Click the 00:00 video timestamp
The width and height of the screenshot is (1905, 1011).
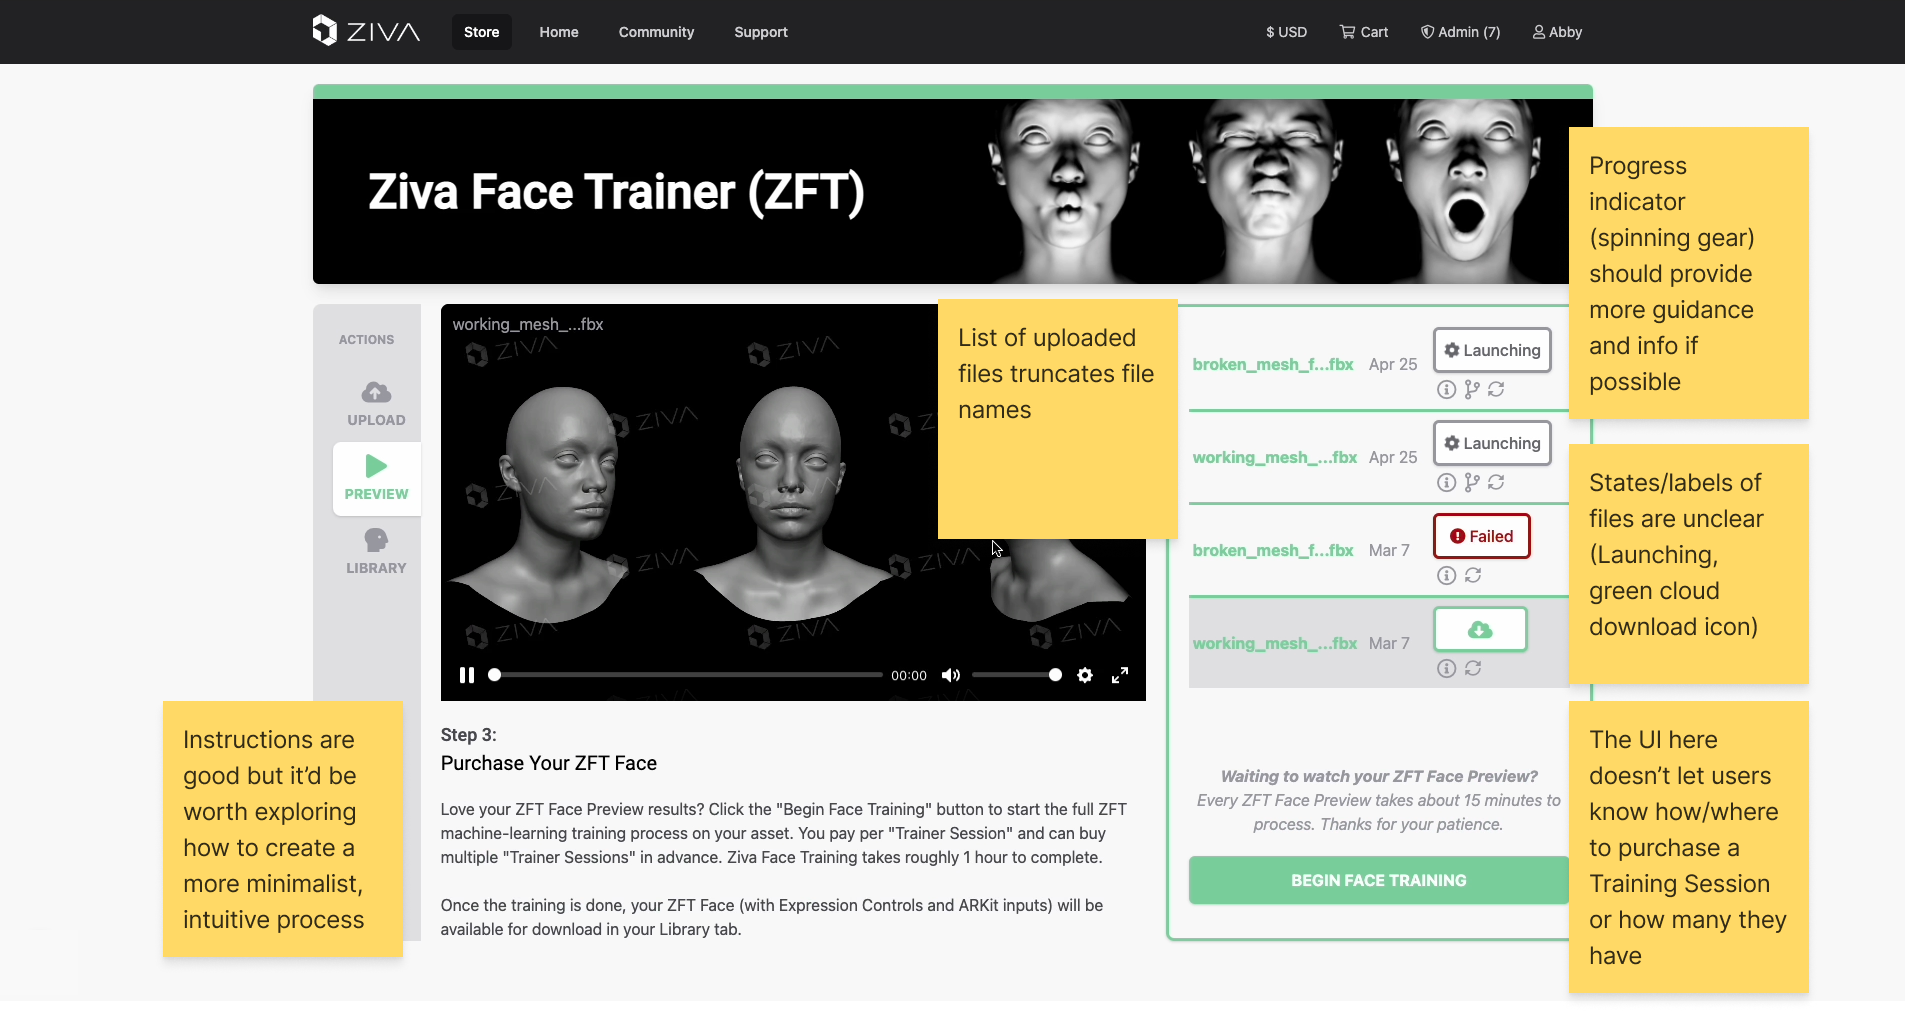(x=909, y=676)
